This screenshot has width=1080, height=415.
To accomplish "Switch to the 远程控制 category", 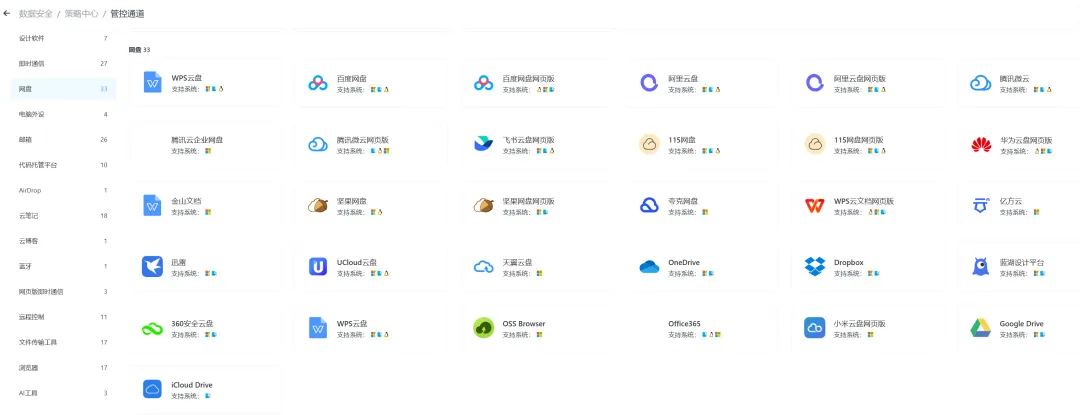I will tap(63, 317).
